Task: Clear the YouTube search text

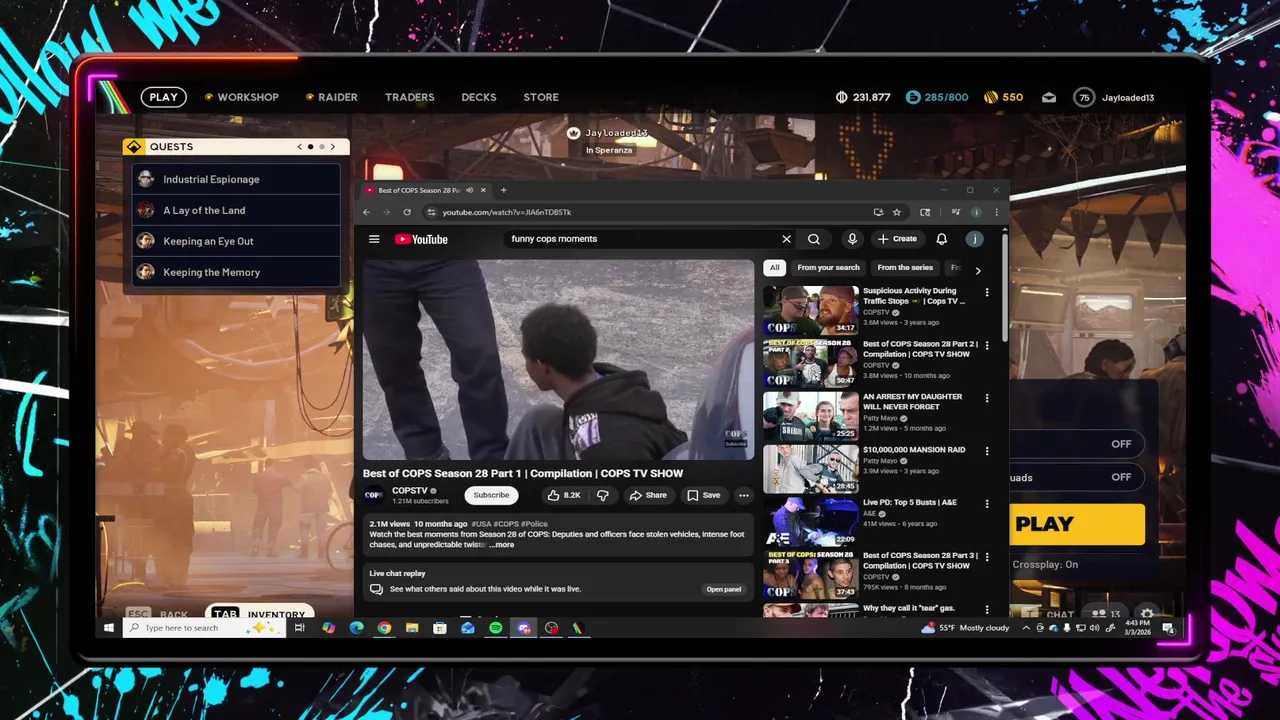Action: pos(786,239)
